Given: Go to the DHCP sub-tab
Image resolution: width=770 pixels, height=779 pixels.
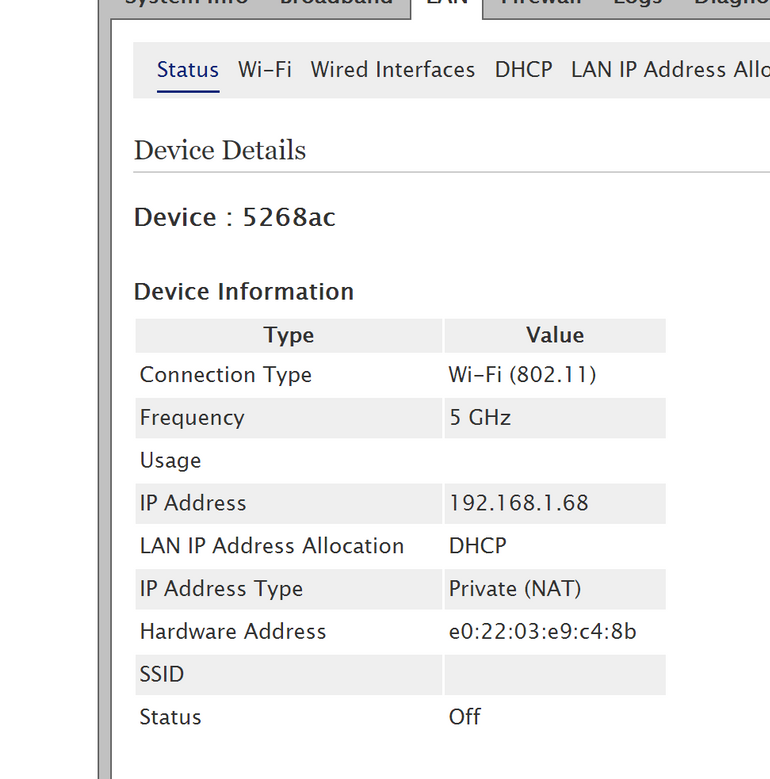Looking at the screenshot, I should pos(523,70).
